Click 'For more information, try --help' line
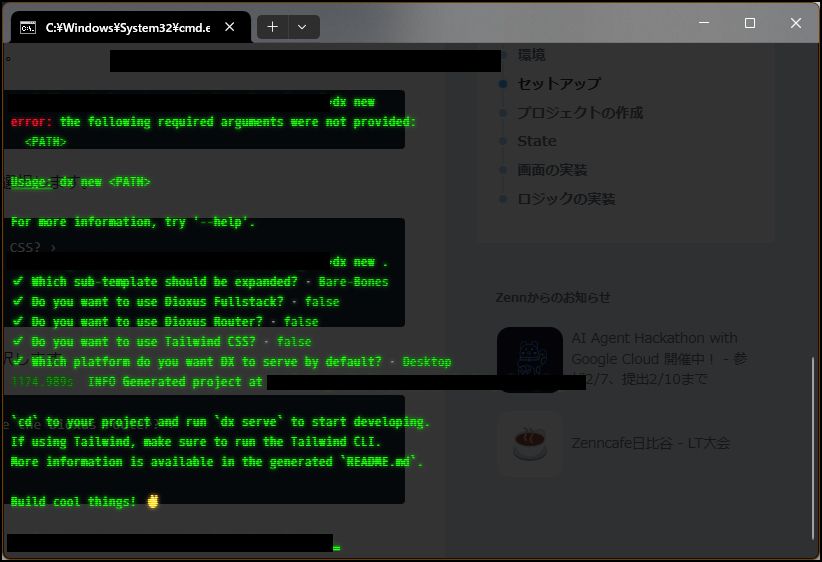Image resolution: width=822 pixels, height=562 pixels. (x=133, y=222)
